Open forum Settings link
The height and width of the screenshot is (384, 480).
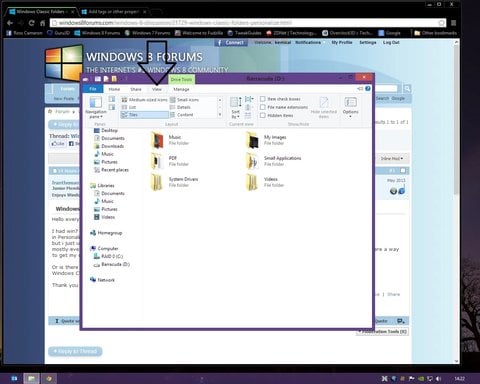pos(368,43)
